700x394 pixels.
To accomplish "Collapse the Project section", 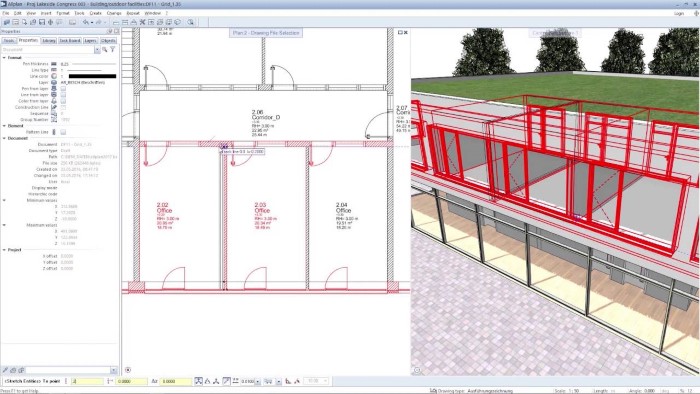I will click(x=4, y=250).
